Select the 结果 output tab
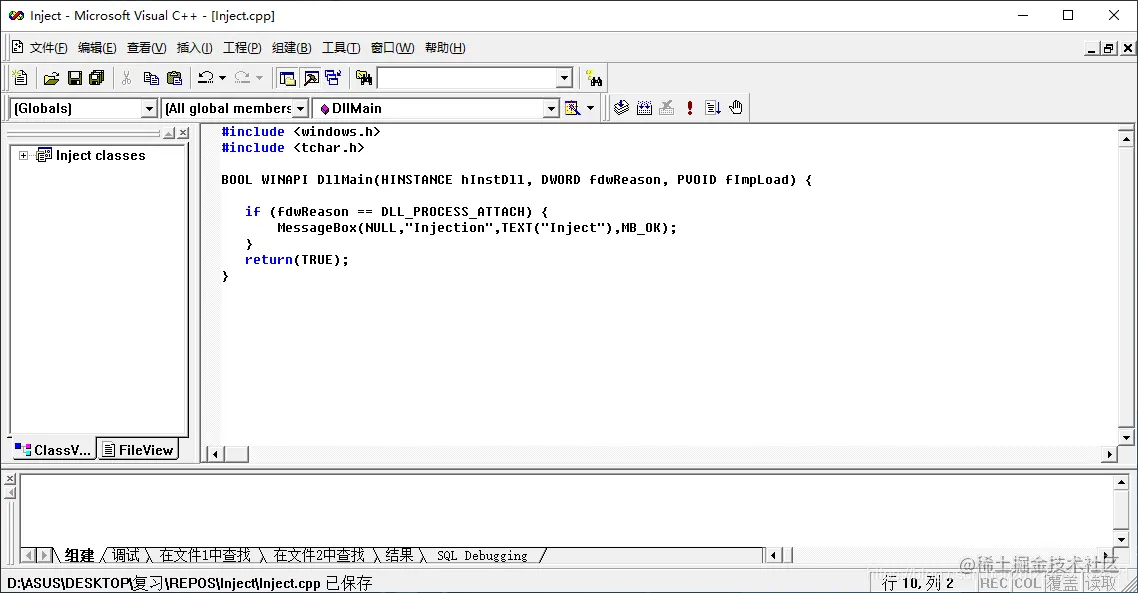 [x=399, y=555]
